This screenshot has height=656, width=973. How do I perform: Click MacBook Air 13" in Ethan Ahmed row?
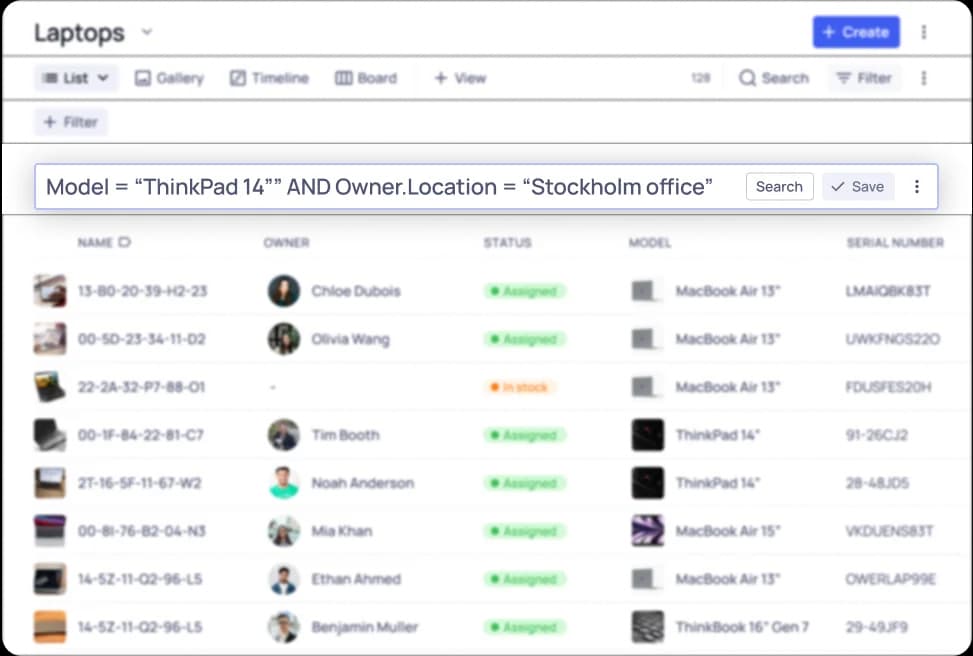pyautogui.click(x=728, y=579)
